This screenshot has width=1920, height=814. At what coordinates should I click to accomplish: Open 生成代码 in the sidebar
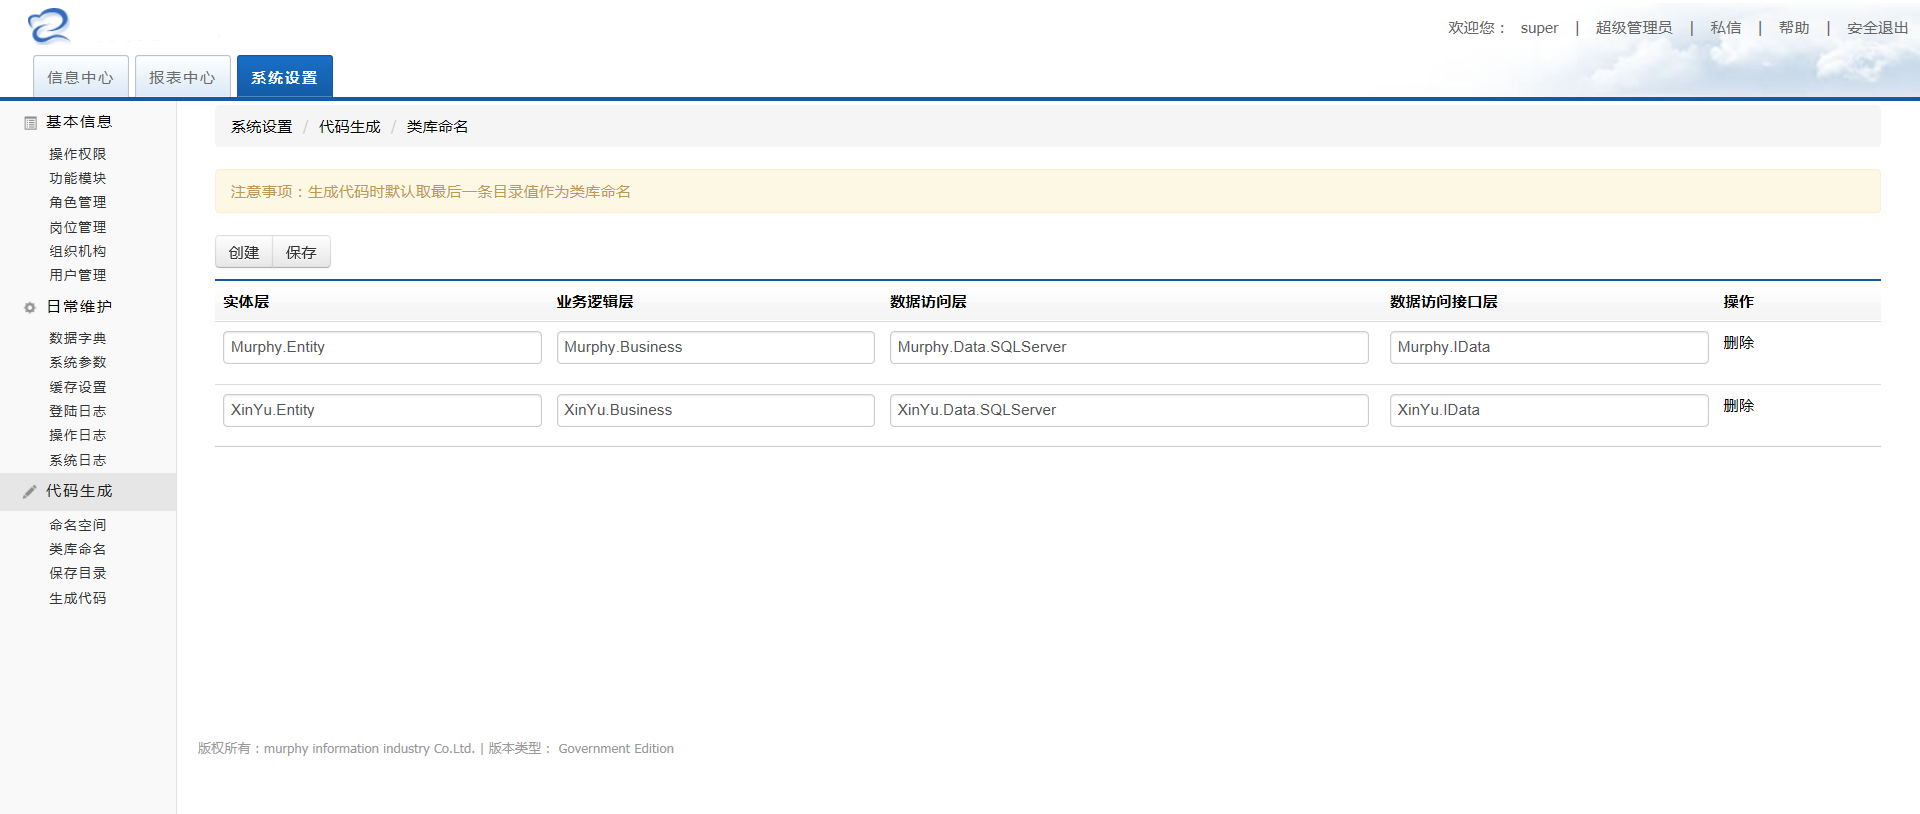78,598
